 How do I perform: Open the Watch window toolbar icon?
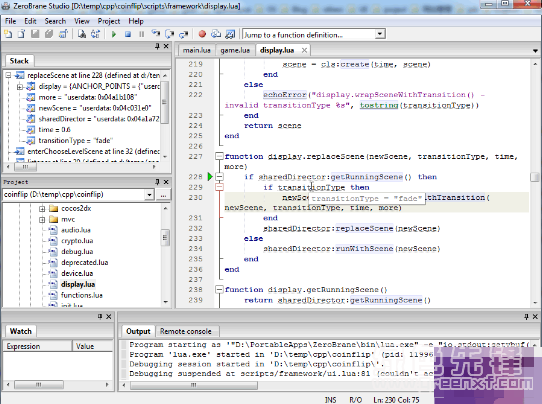(x=230, y=34)
